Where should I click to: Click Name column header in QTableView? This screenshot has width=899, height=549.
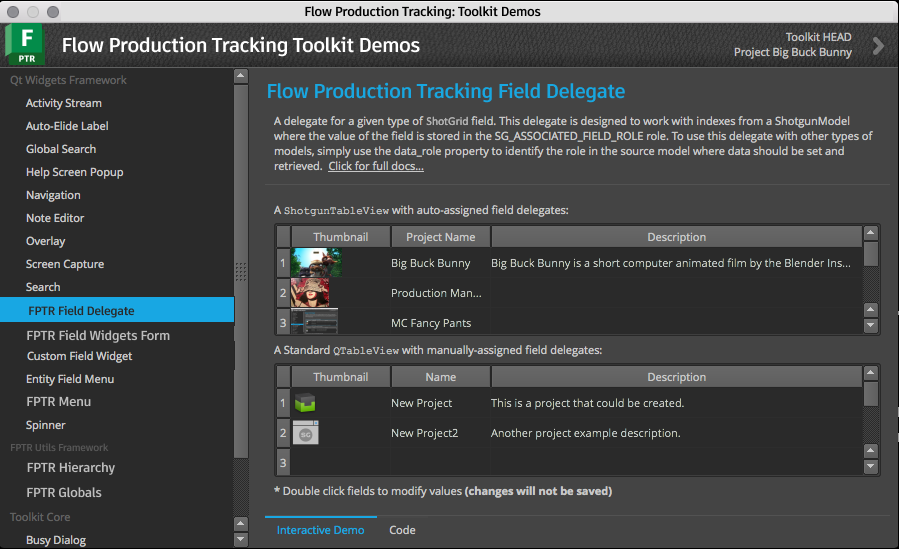pos(440,377)
